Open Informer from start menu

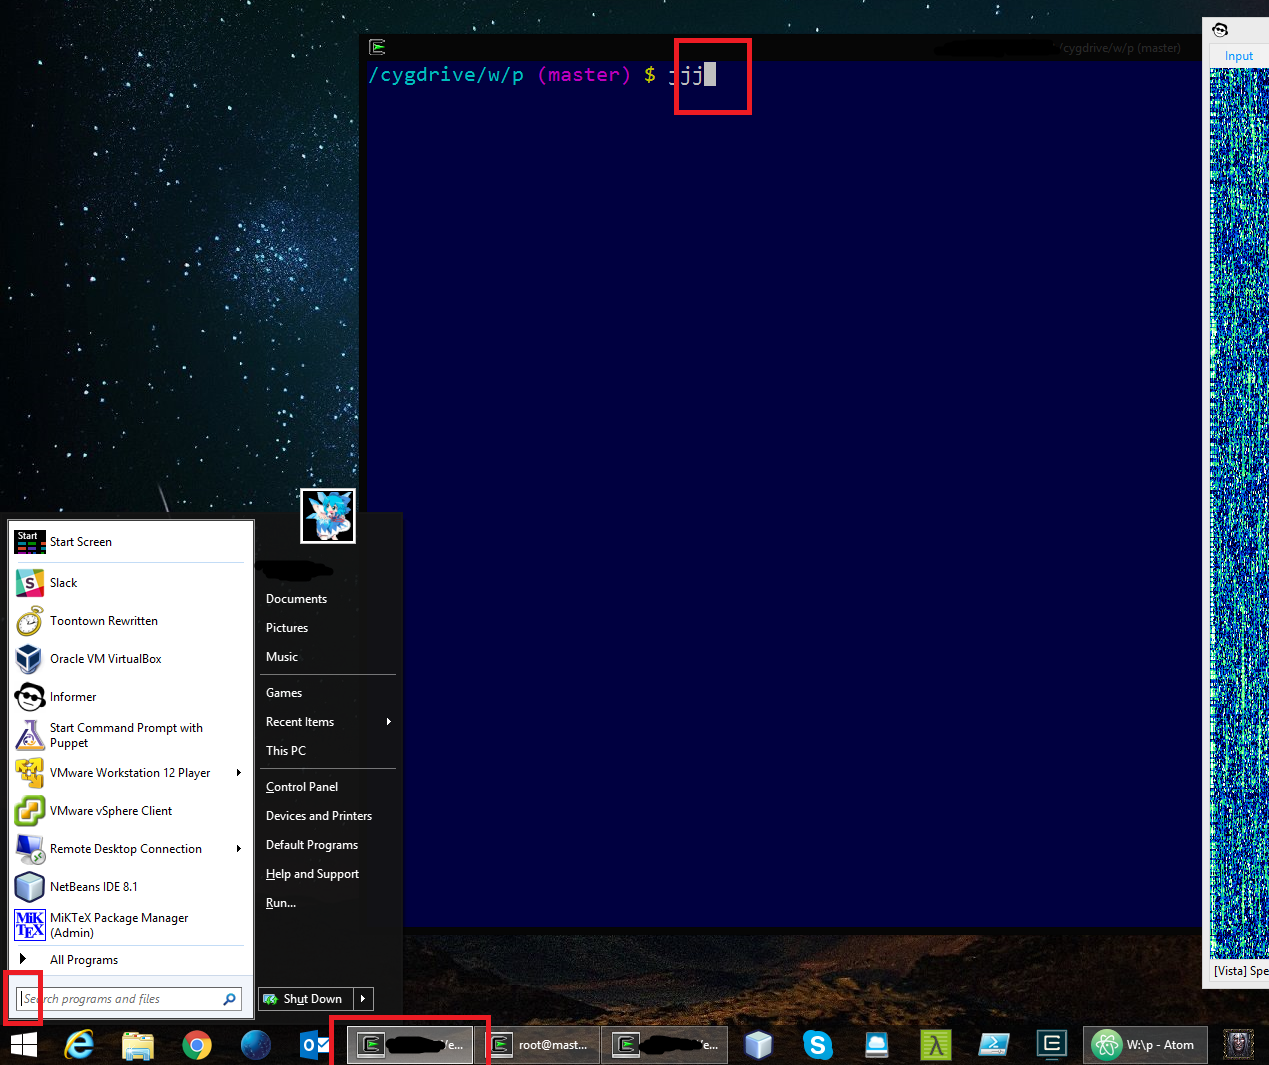(130, 697)
